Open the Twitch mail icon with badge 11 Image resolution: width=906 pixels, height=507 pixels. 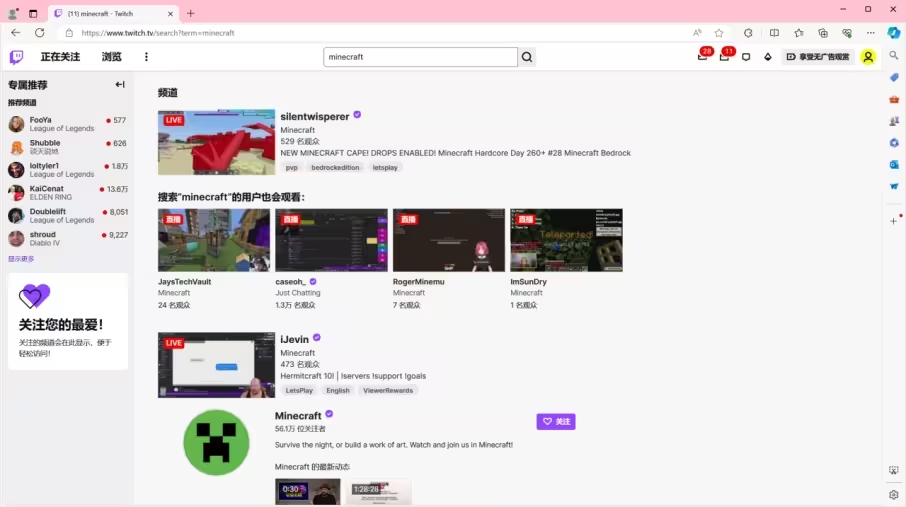pos(725,57)
